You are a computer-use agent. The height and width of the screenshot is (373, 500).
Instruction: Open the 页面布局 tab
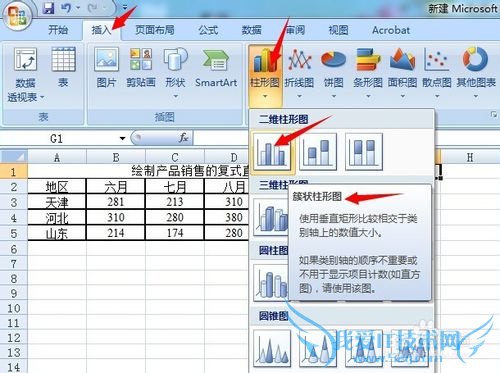[155, 30]
